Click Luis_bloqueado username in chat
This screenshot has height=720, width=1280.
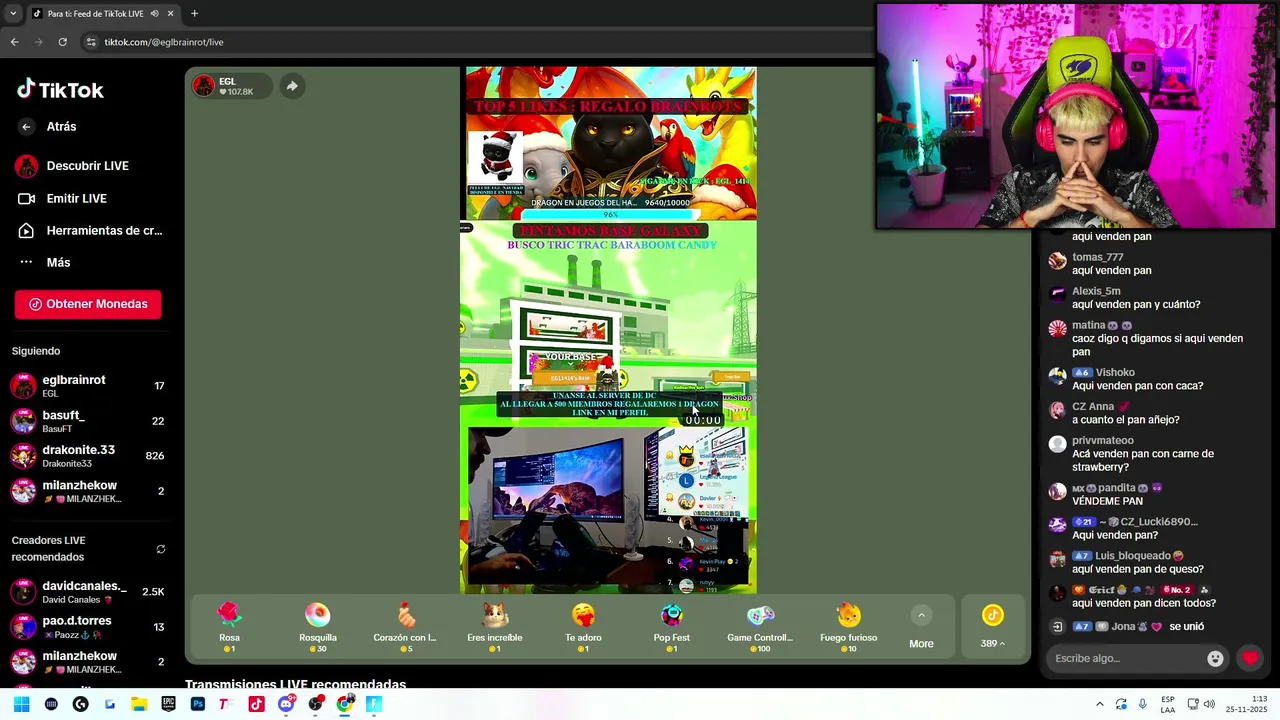click(x=1132, y=556)
